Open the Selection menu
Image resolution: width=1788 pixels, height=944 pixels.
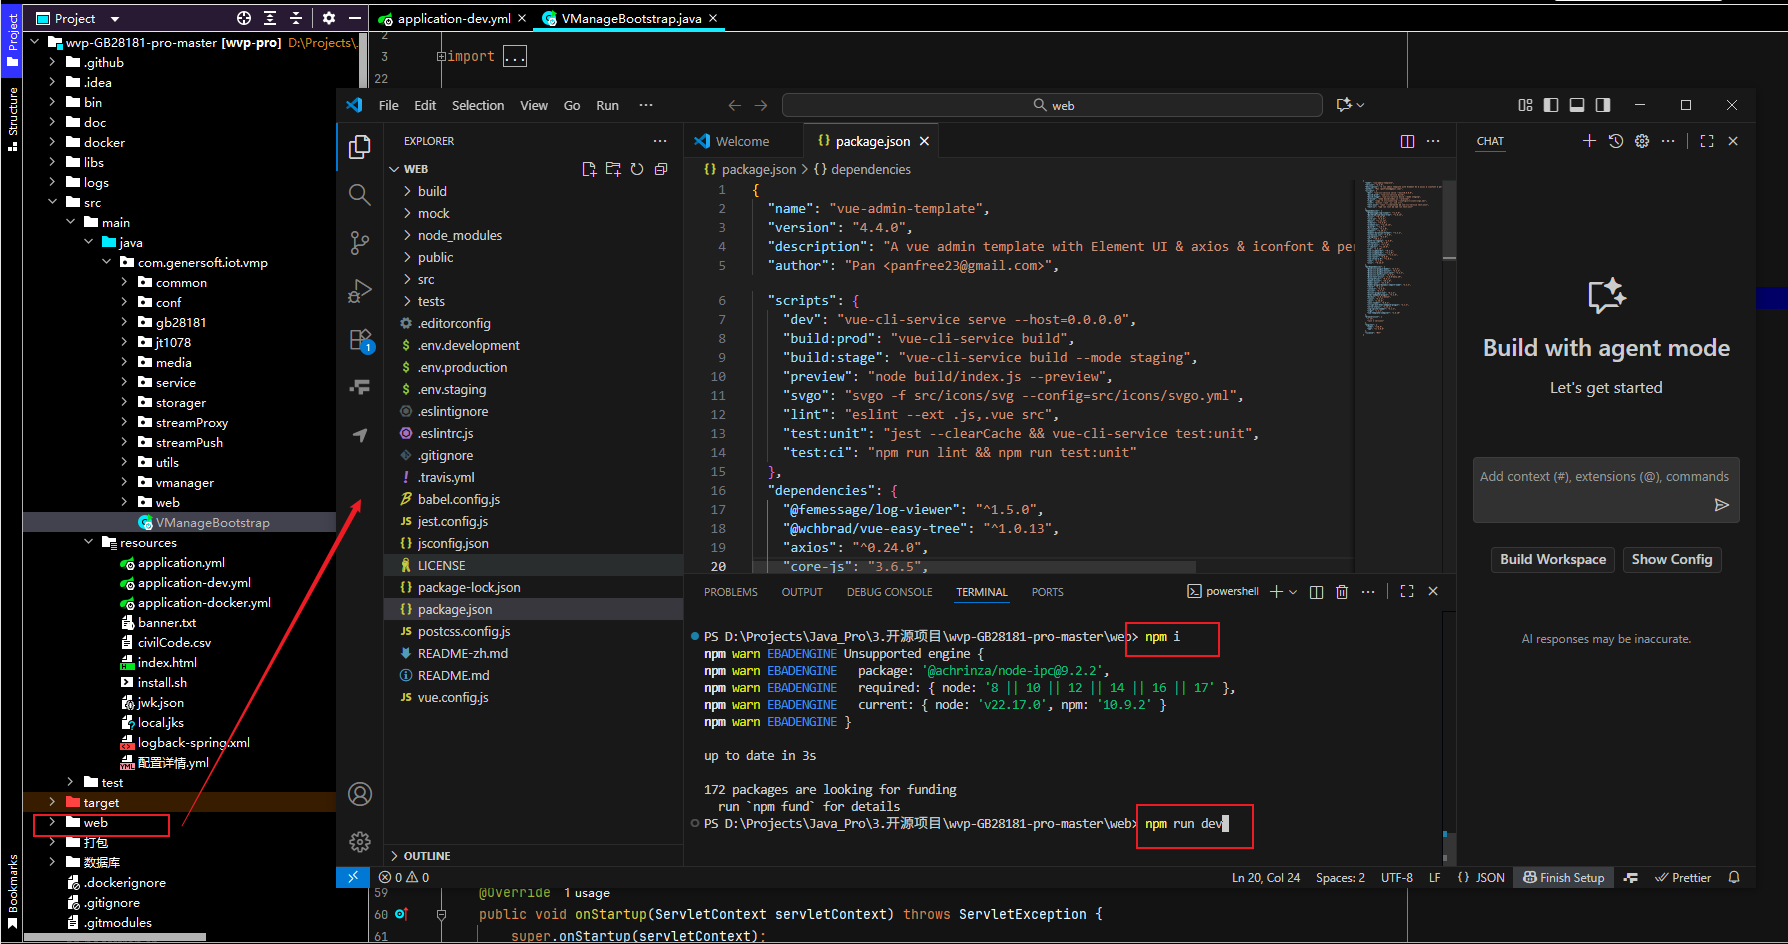coord(477,105)
